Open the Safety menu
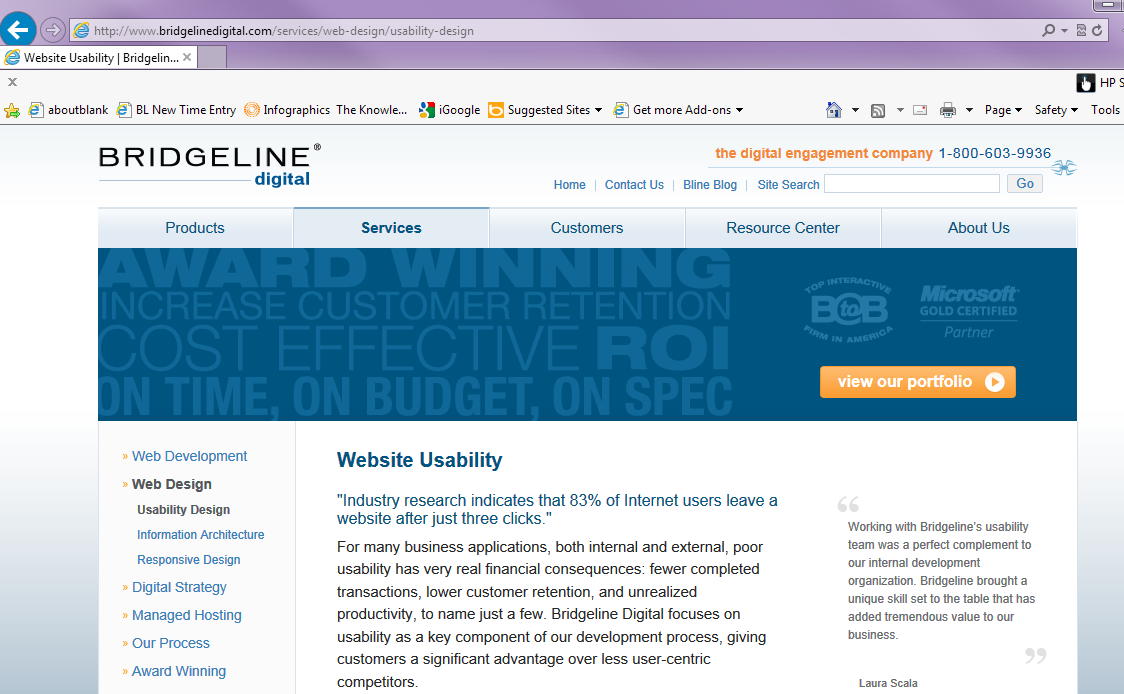Image resolution: width=1124 pixels, height=694 pixels. point(1056,110)
